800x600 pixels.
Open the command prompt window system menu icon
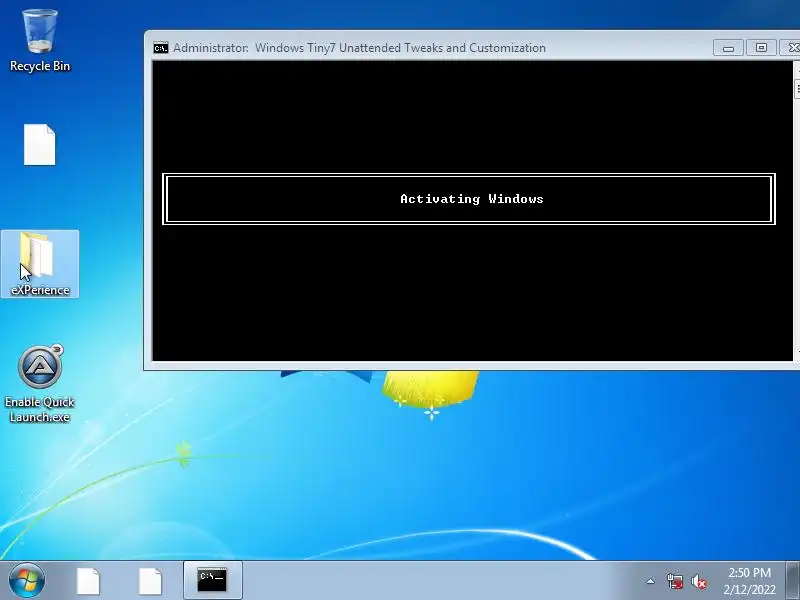click(x=161, y=48)
